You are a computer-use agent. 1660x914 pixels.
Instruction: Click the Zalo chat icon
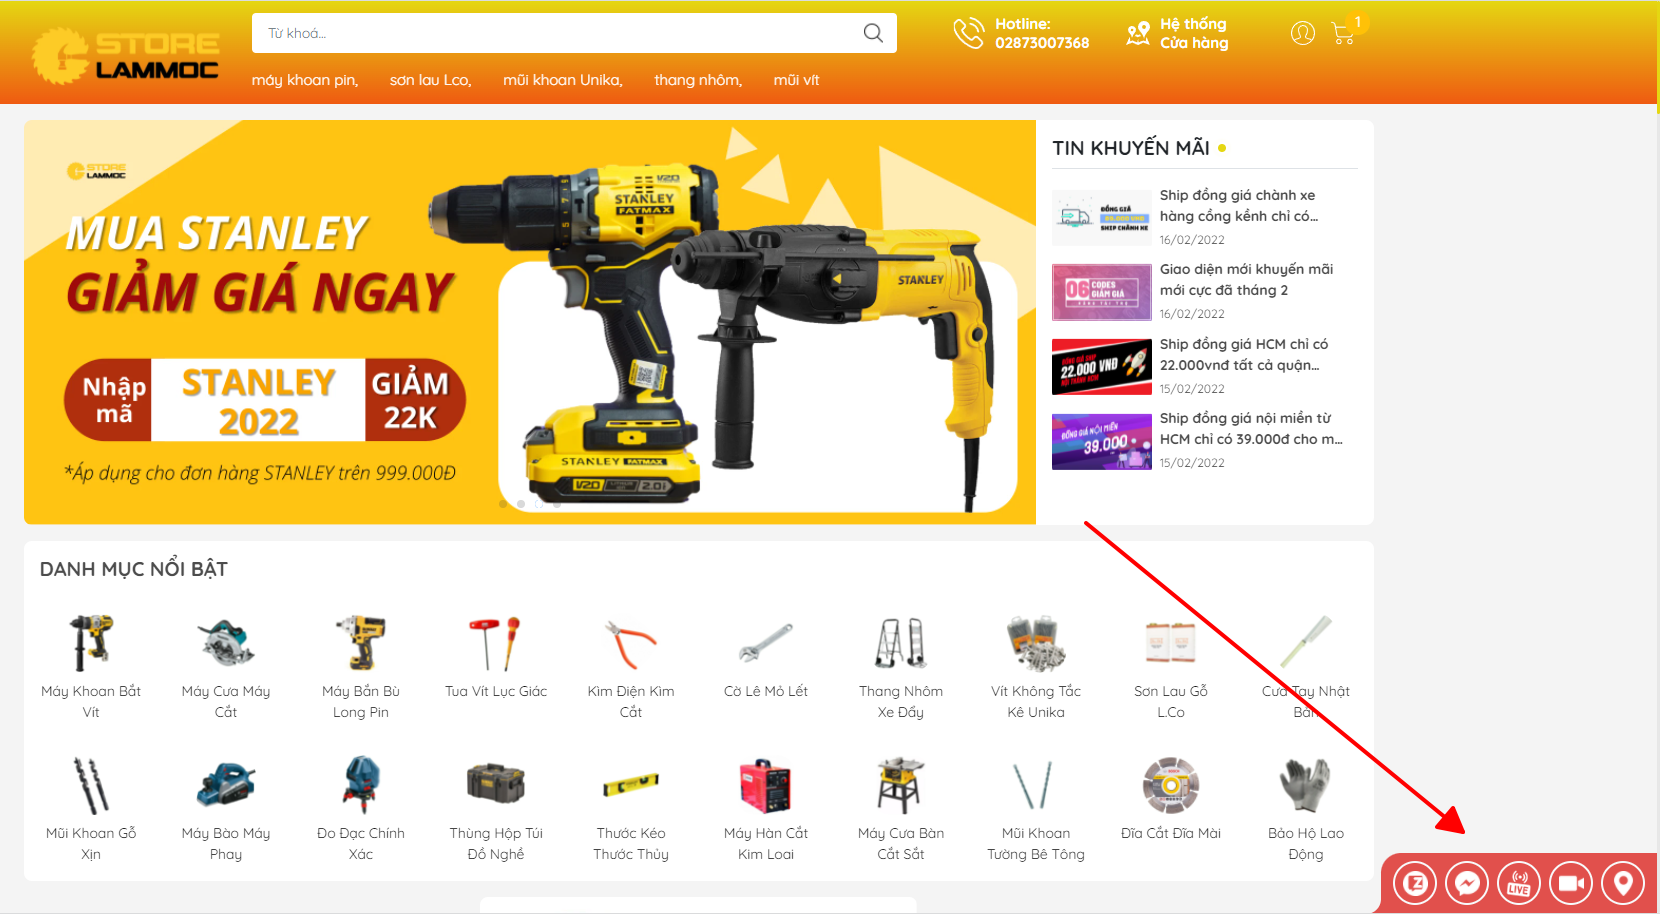pyautogui.click(x=1415, y=883)
